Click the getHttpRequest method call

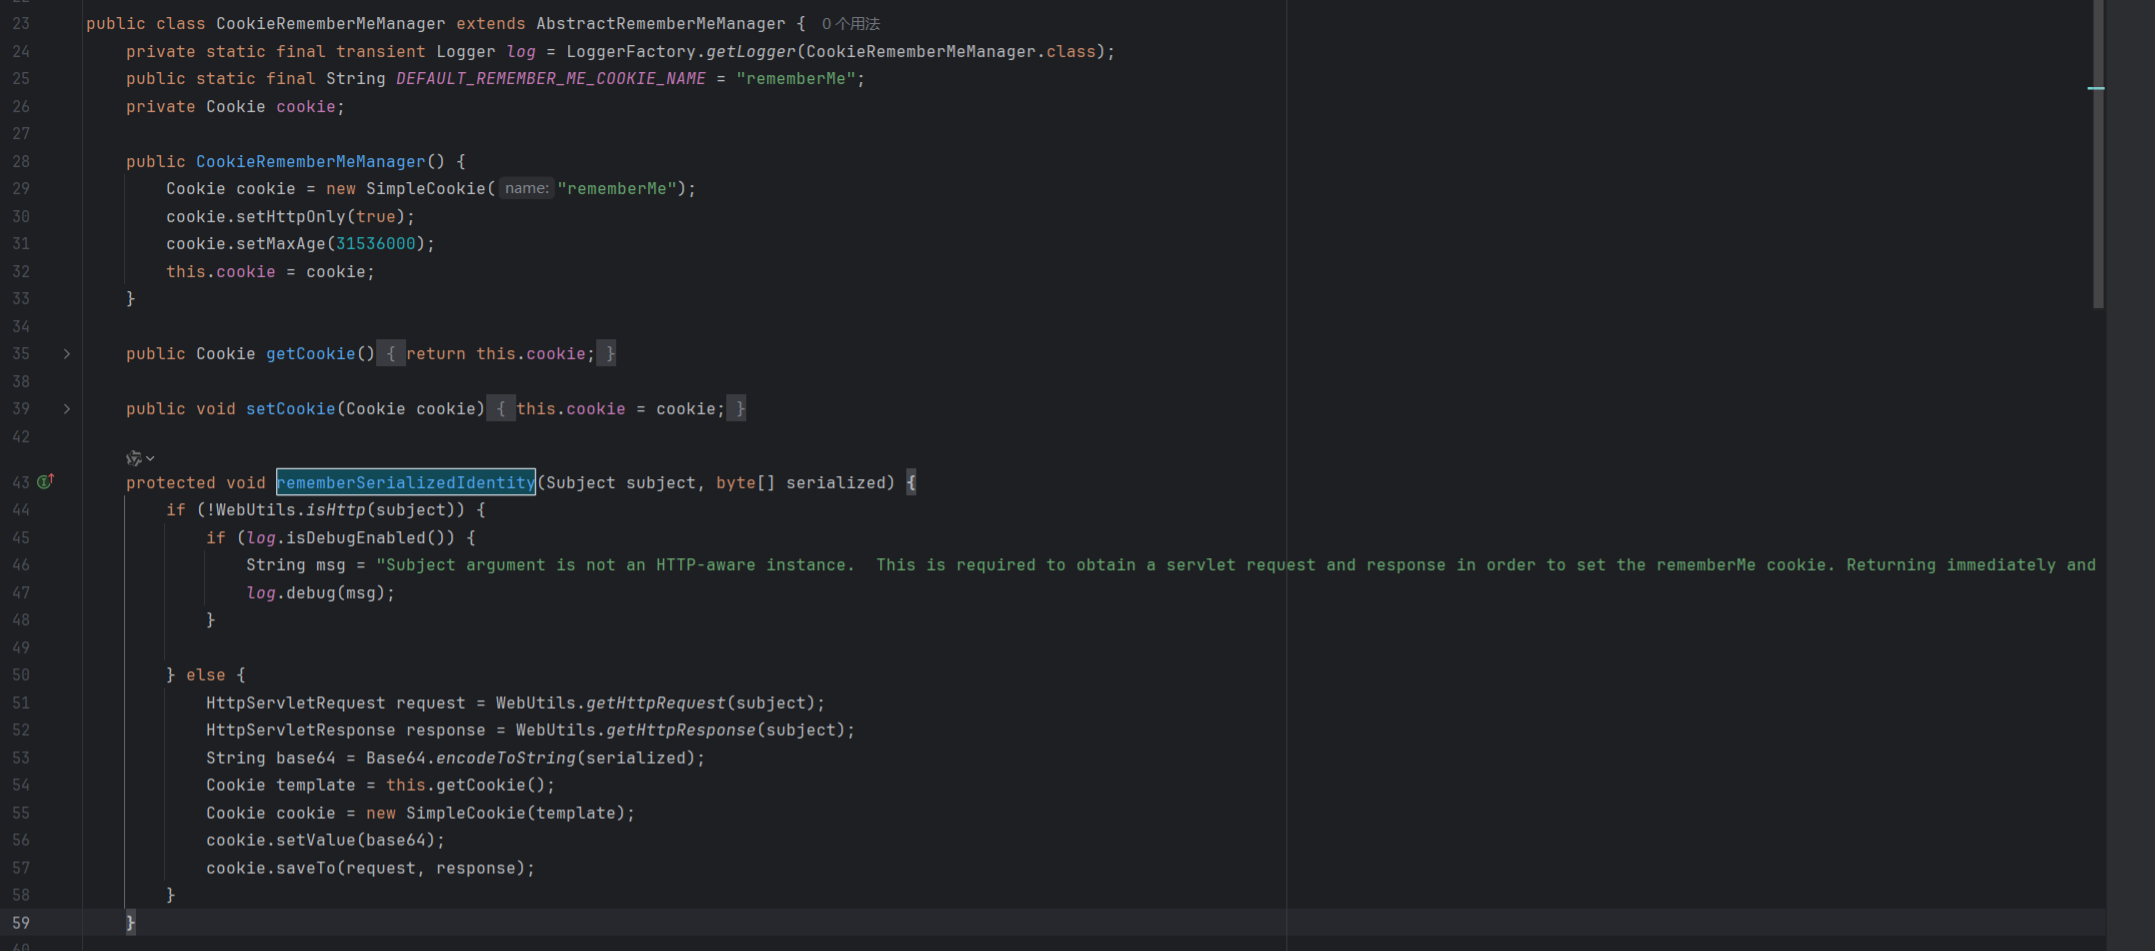[655, 703]
